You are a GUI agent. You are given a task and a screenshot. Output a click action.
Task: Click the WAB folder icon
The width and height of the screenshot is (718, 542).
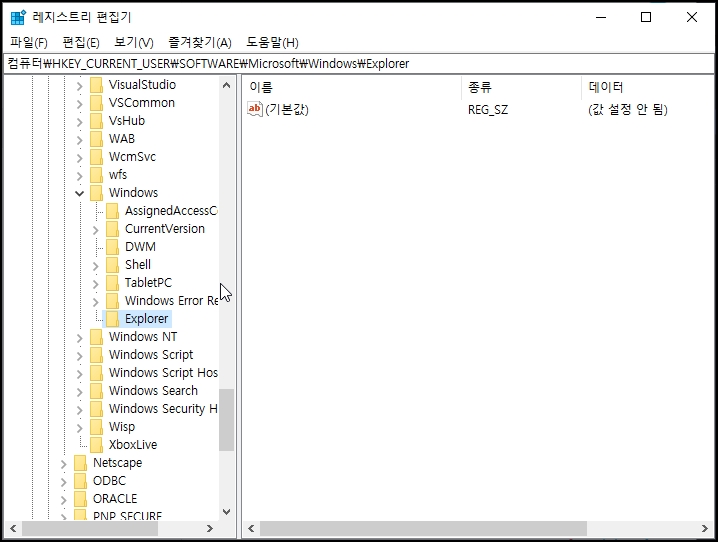pos(97,139)
